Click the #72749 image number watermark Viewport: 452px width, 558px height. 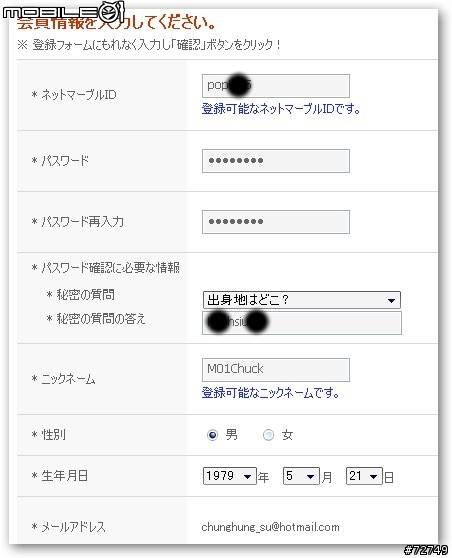(x=426, y=550)
